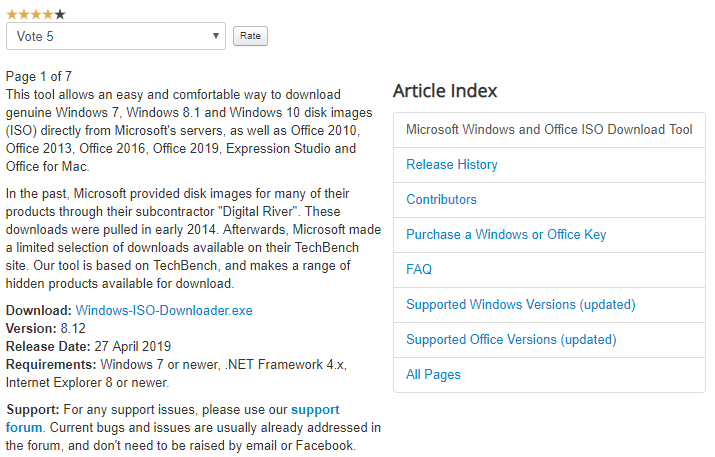Click the Rate button
Image resolution: width=715 pixels, height=457 pixels.
[250, 36]
